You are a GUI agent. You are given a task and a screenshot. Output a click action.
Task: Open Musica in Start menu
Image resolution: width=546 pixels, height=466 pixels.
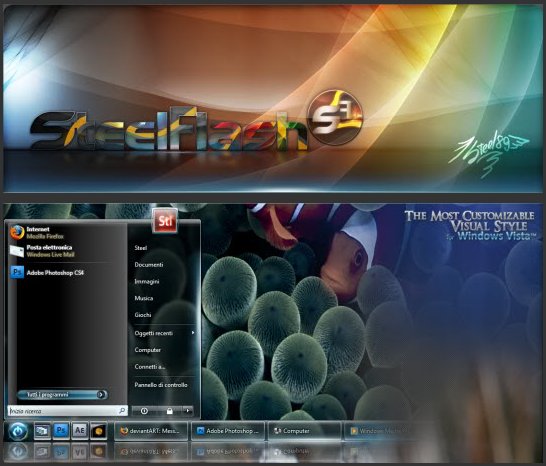point(144,298)
